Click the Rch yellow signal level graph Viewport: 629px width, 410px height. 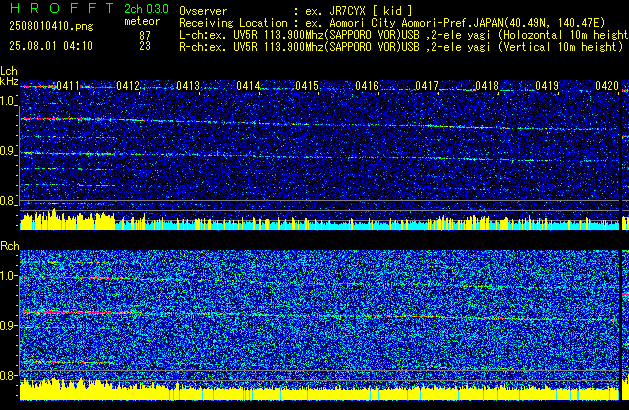click(319, 390)
